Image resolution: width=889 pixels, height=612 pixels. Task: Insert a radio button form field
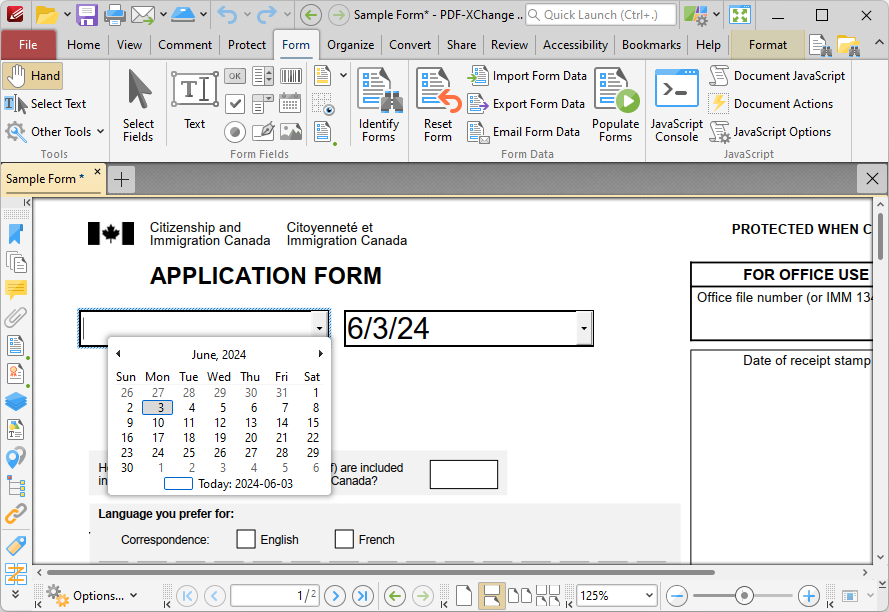pos(235,132)
